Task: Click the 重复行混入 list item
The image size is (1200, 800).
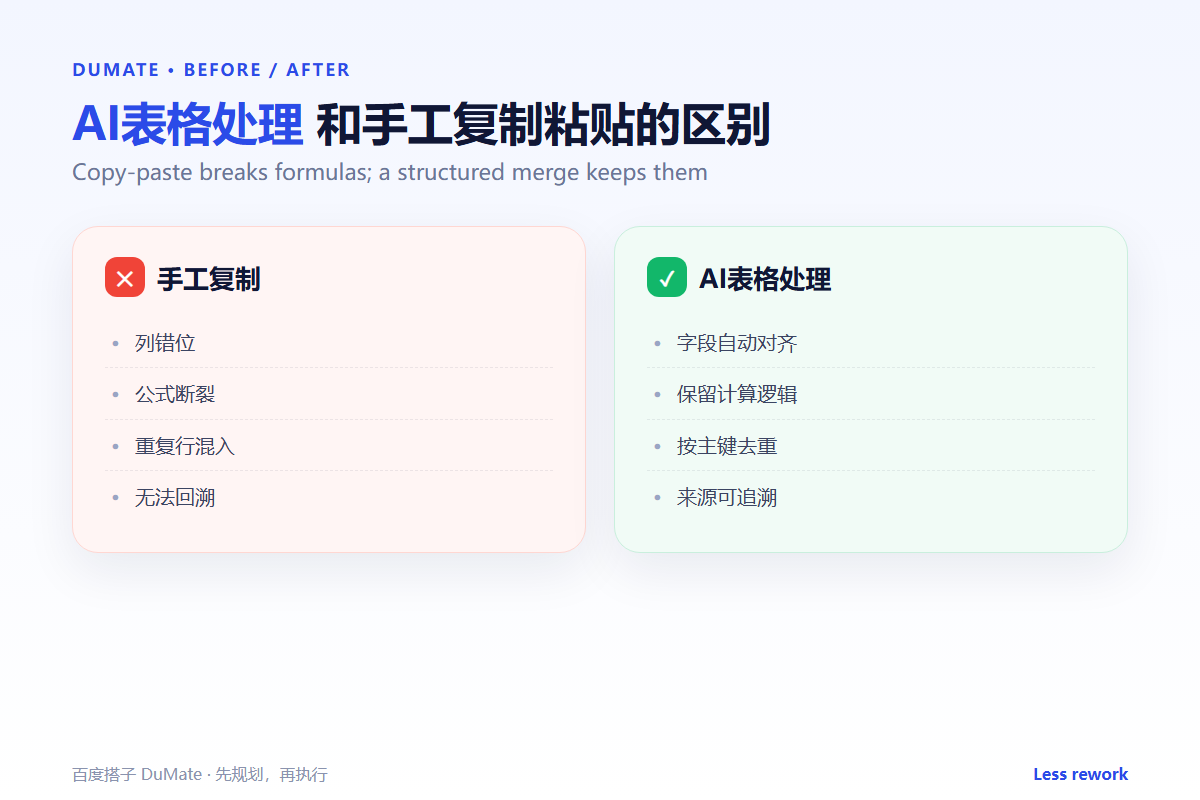Action: (329, 446)
